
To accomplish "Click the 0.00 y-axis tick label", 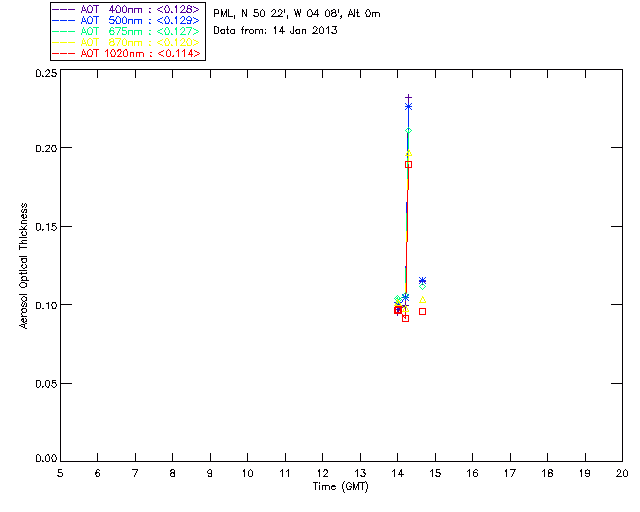I will [46, 458].
